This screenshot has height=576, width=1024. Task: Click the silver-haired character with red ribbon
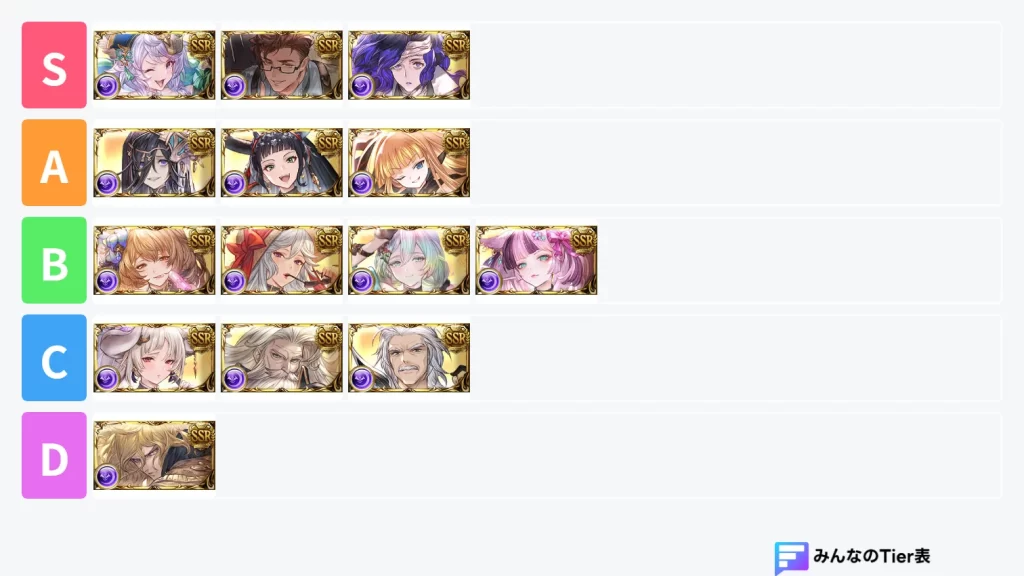[x=281, y=260]
